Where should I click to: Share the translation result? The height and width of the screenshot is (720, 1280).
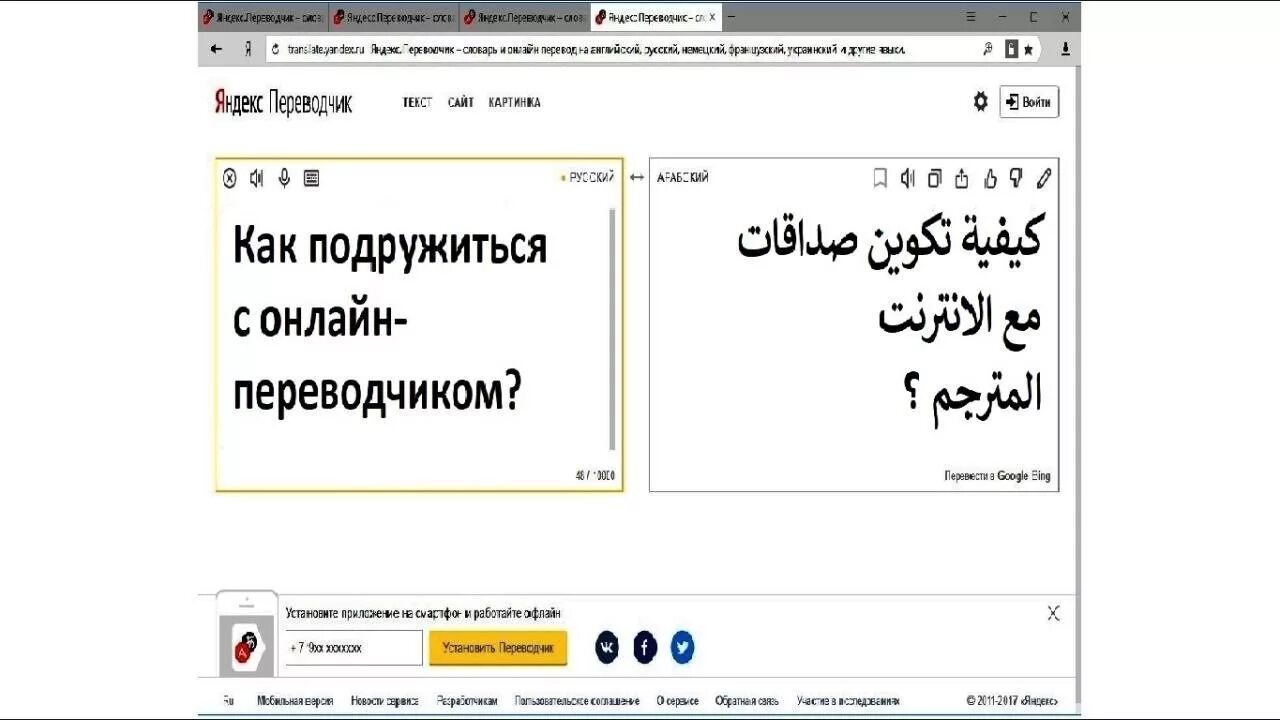point(962,178)
